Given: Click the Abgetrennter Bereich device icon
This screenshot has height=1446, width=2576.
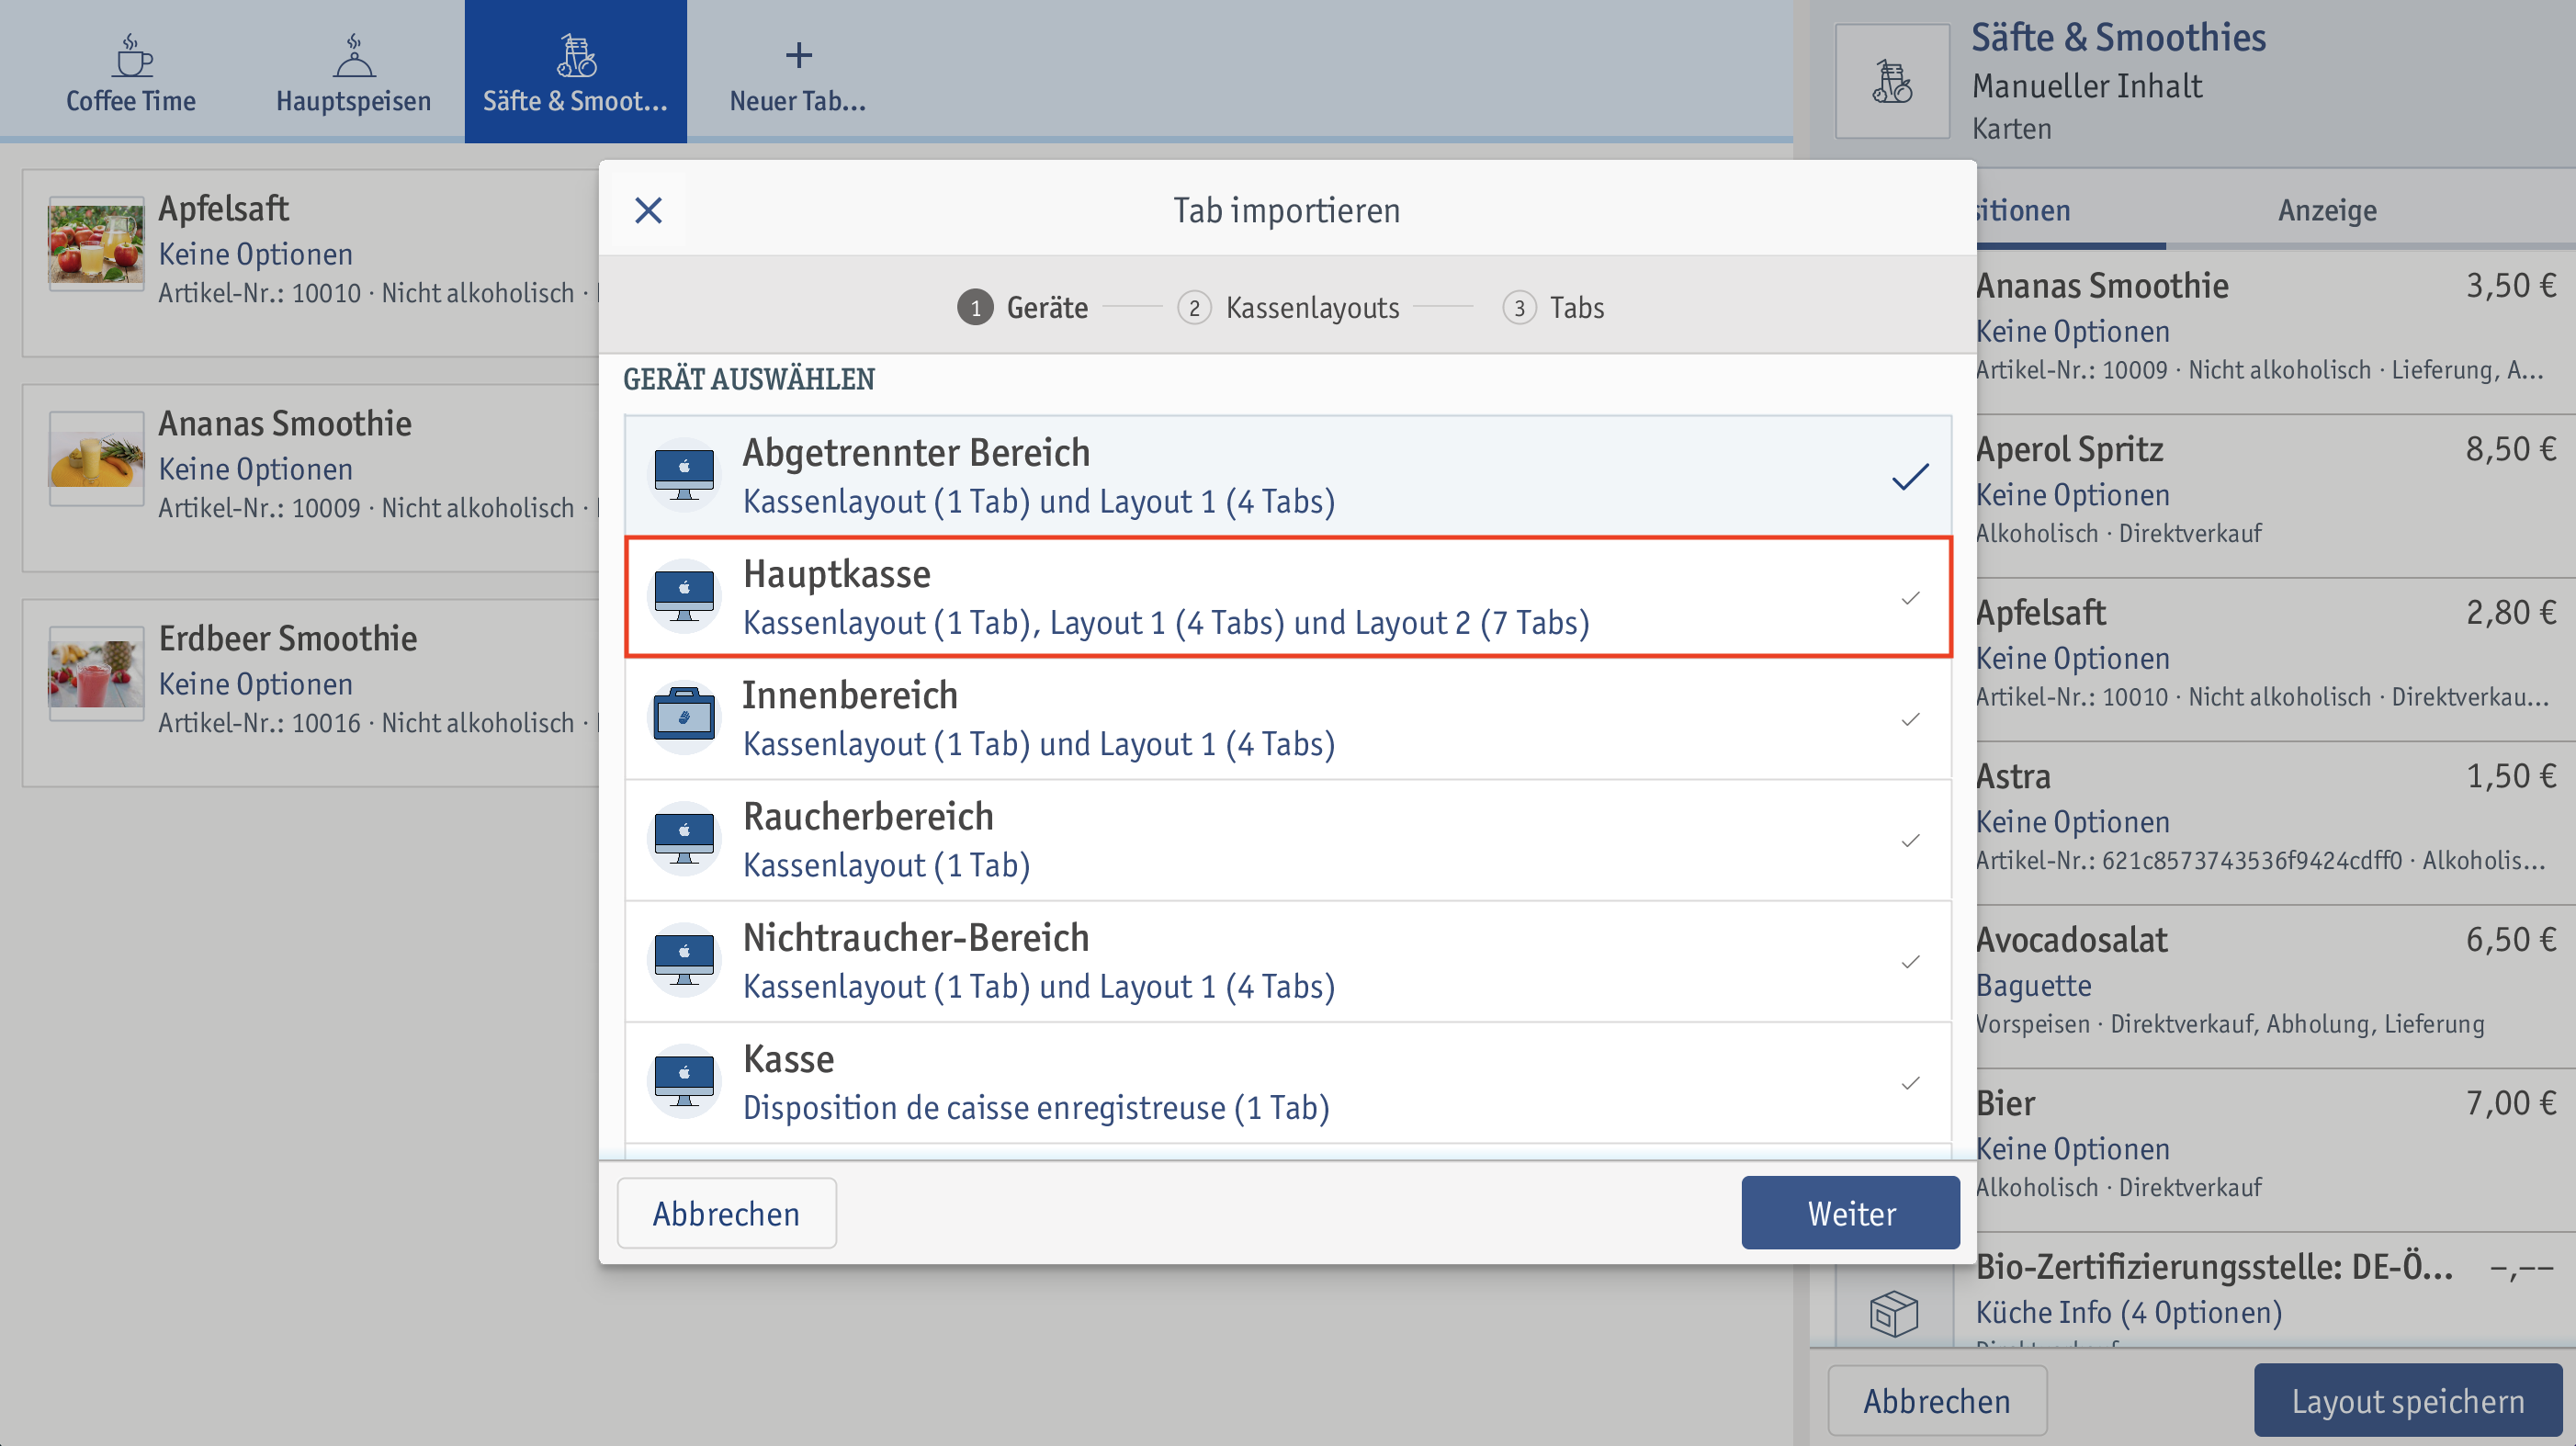Looking at the screenshot, I should tap(684, 474).
